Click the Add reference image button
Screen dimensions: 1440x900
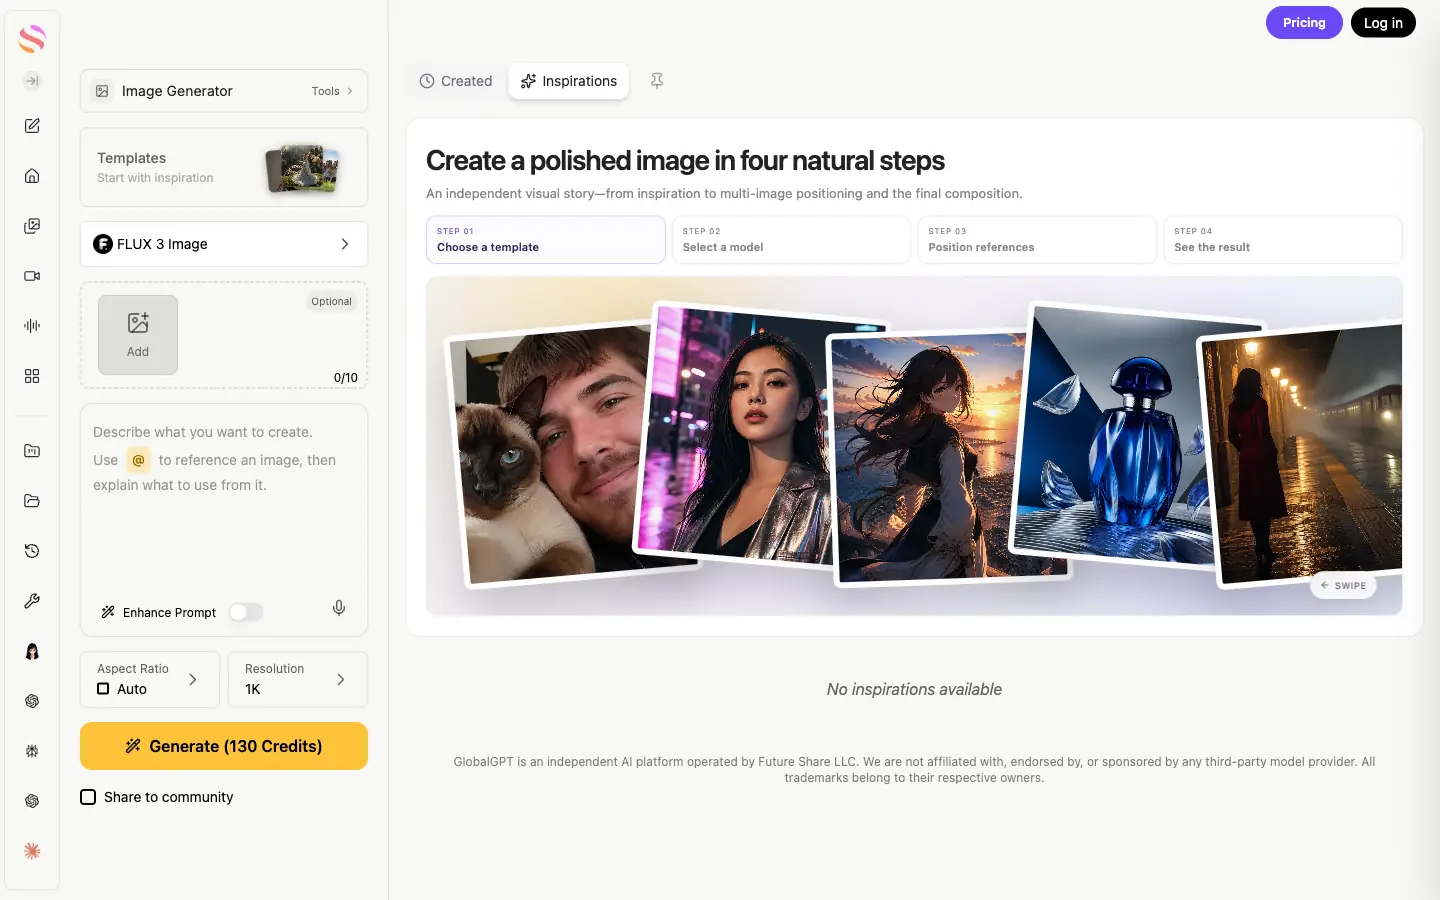(x=138, y=335)
